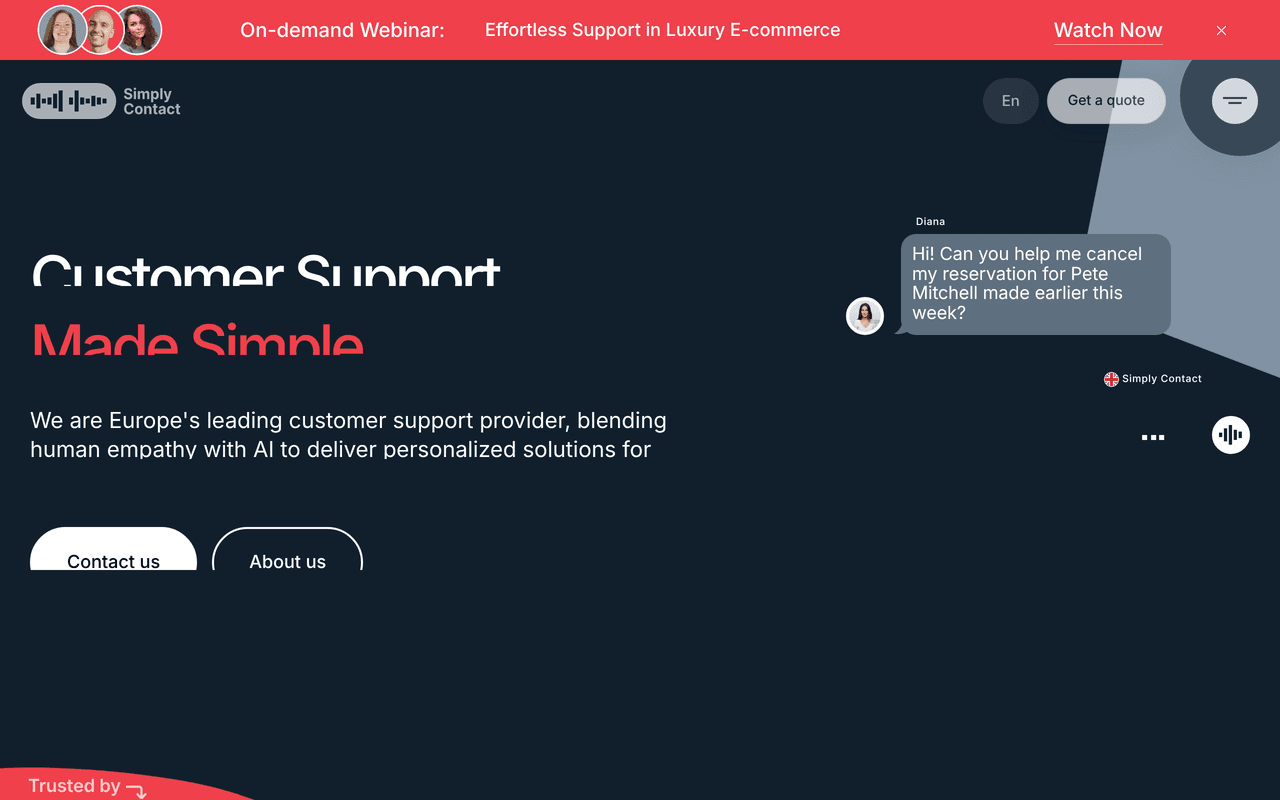The height and width of the screenshot is (800, 1280).
Task: Click the Trusted by arrow label
Action: [88, 787]
